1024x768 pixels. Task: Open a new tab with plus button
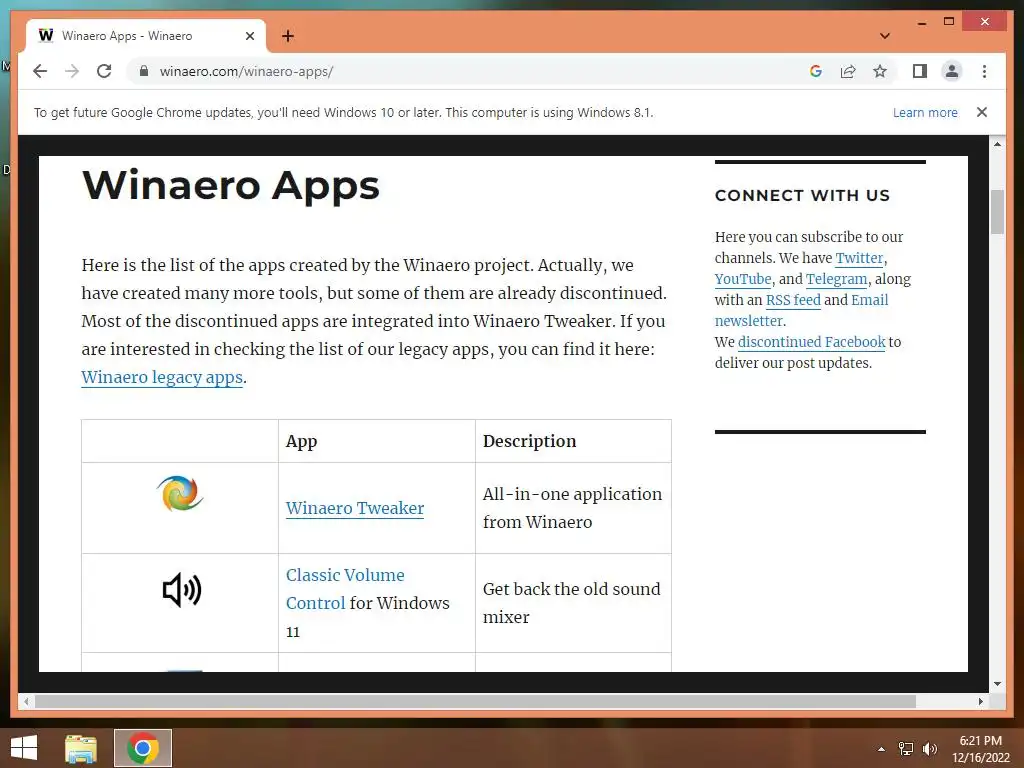point(288,36)
